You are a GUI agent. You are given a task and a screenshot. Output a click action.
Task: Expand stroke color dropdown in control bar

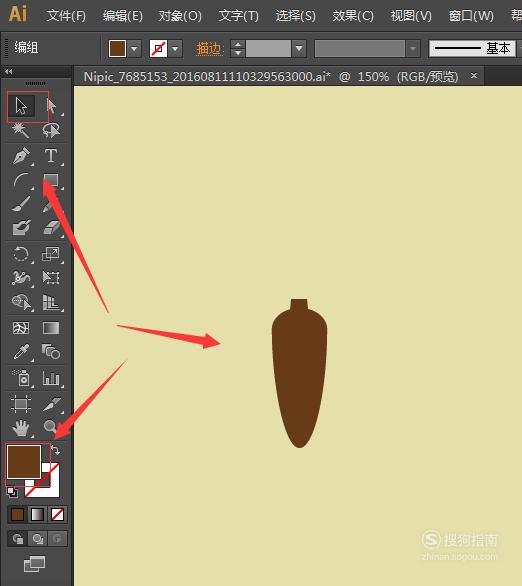tap(175, 49)
